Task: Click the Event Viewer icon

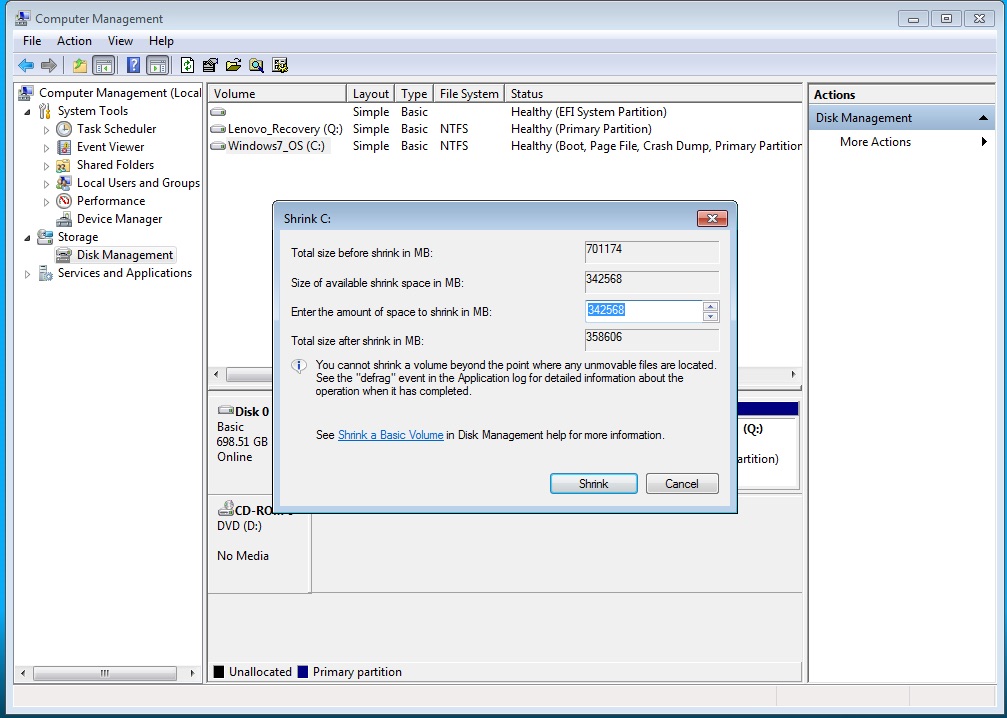Action: click(64, 146)
